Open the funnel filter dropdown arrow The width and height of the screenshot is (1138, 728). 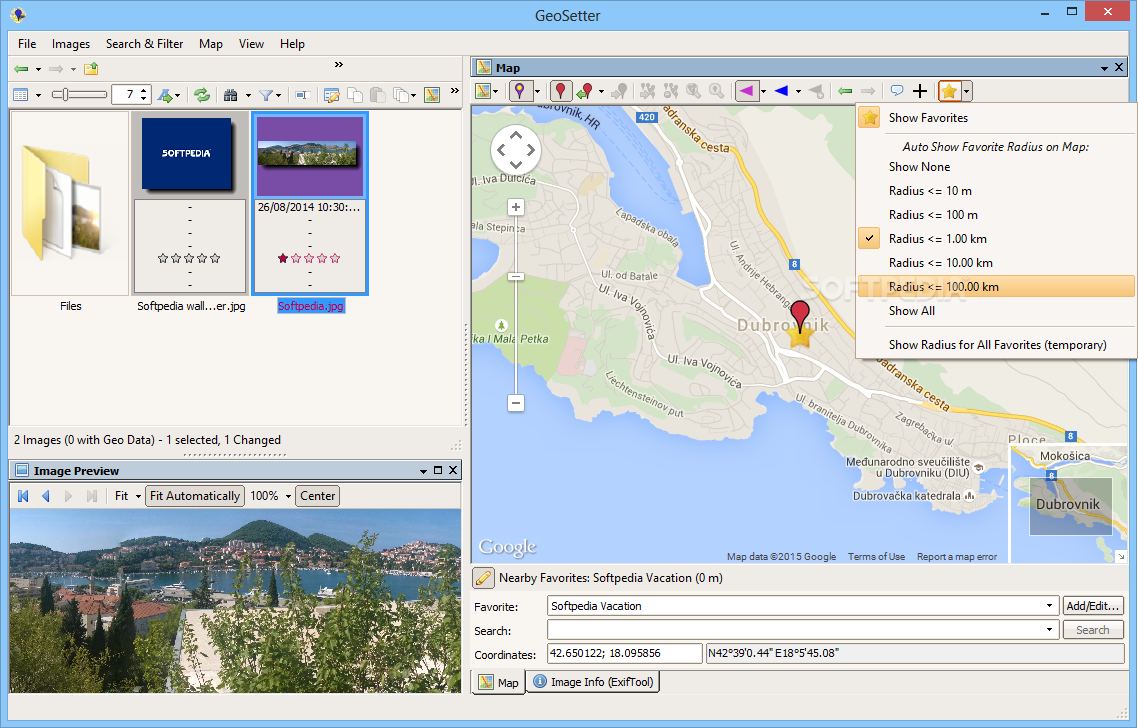pos(279,96)
